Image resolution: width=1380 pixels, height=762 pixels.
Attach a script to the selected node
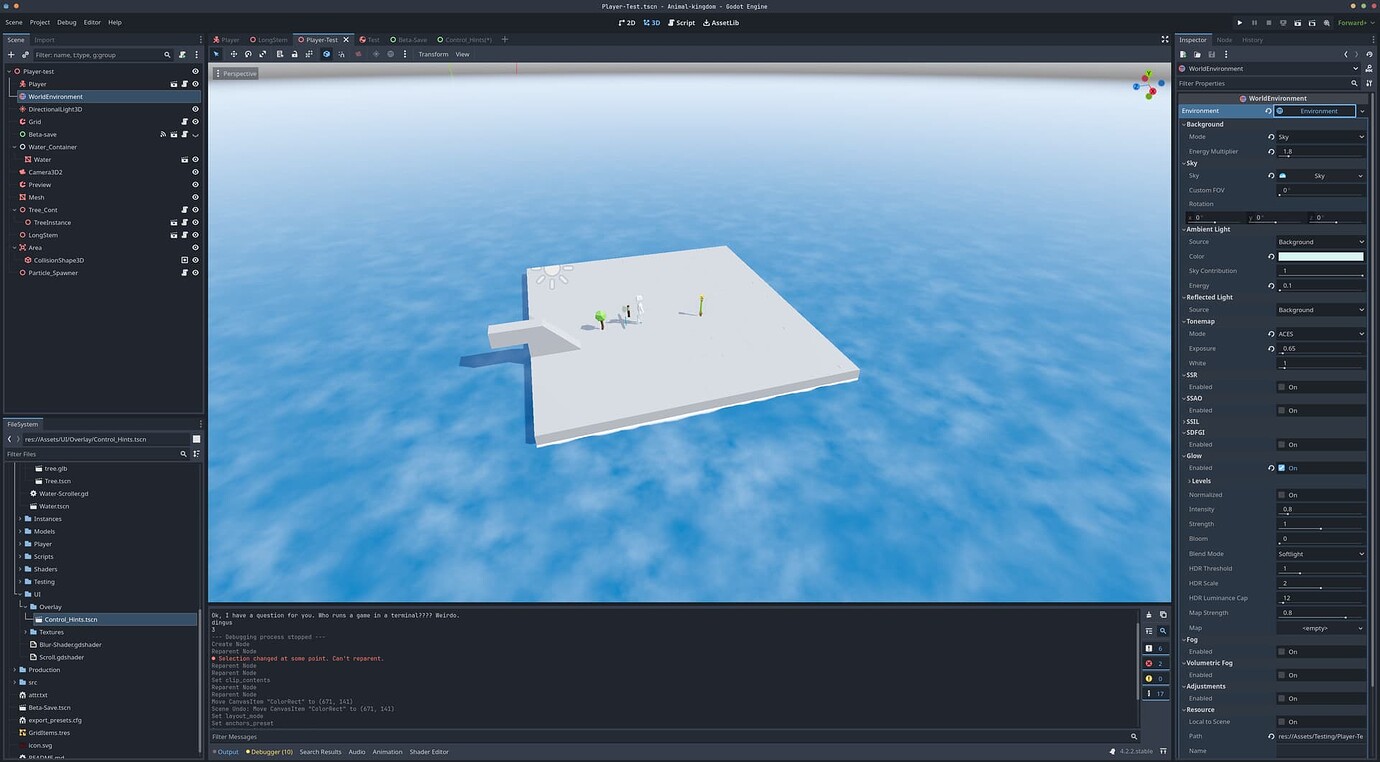[181, 55]
